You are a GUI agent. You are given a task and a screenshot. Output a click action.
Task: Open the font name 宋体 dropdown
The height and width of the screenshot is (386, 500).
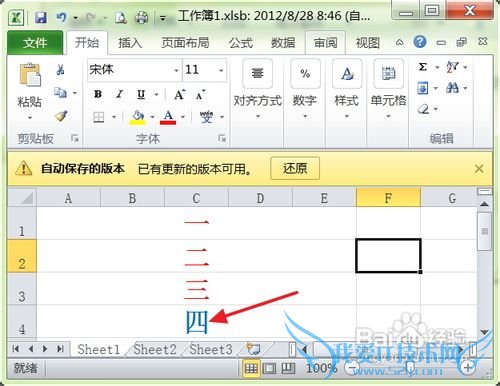[176, 70]
